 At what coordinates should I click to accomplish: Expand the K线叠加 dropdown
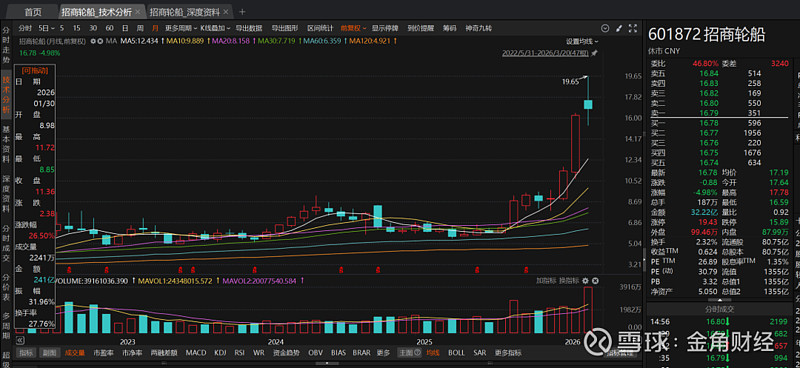pos(215,28)
